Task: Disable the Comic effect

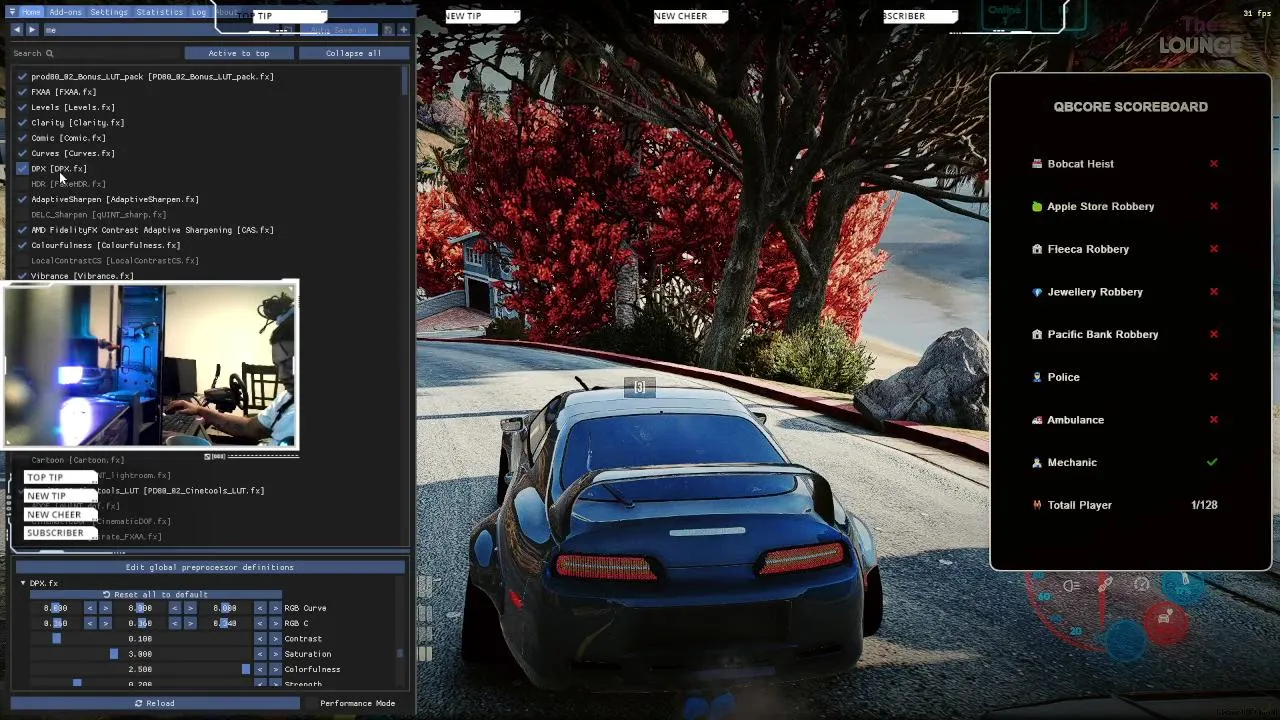Action: point(22,138)
